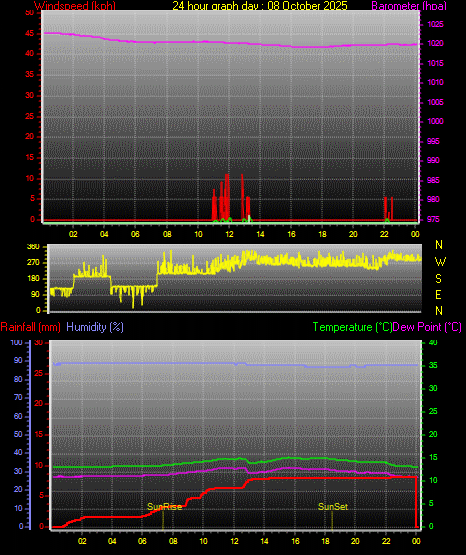The image size is (466, 555).
Task: Click the 100 humidity axis value
Action: (17, 342)
